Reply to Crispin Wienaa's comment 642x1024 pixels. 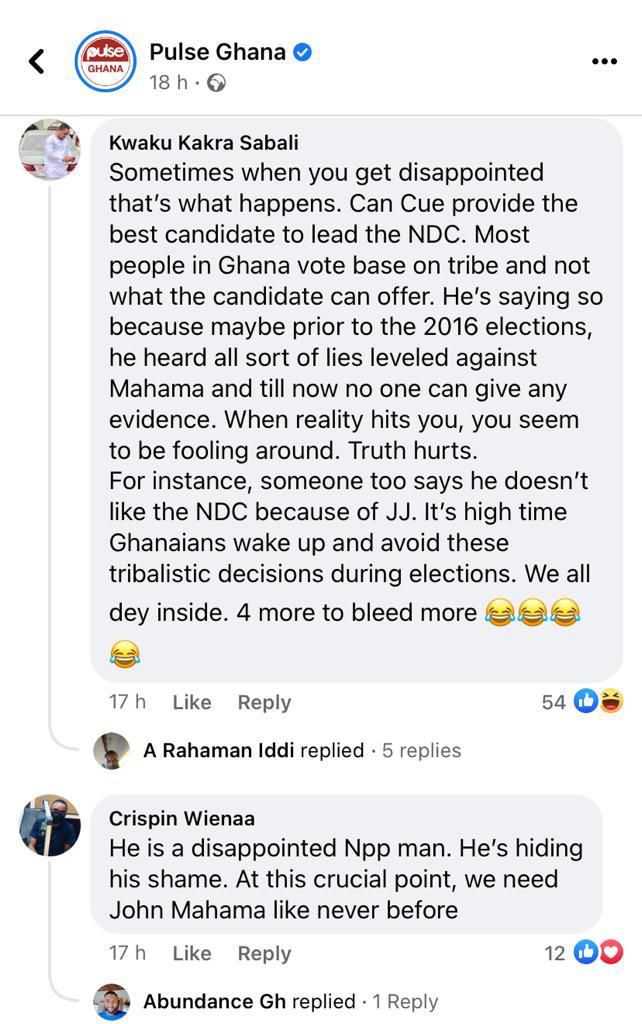pyautogui.click(x=264, y=953)
